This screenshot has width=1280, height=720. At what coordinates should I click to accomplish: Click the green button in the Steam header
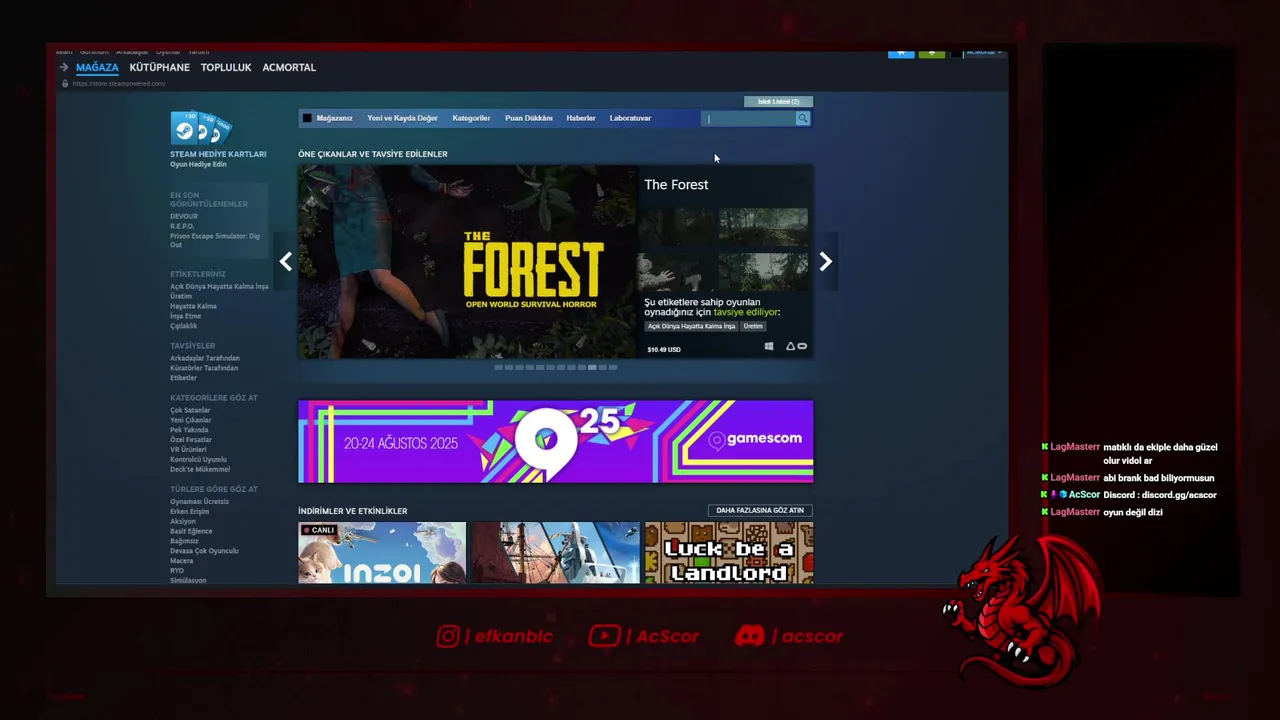click(932, 53)
